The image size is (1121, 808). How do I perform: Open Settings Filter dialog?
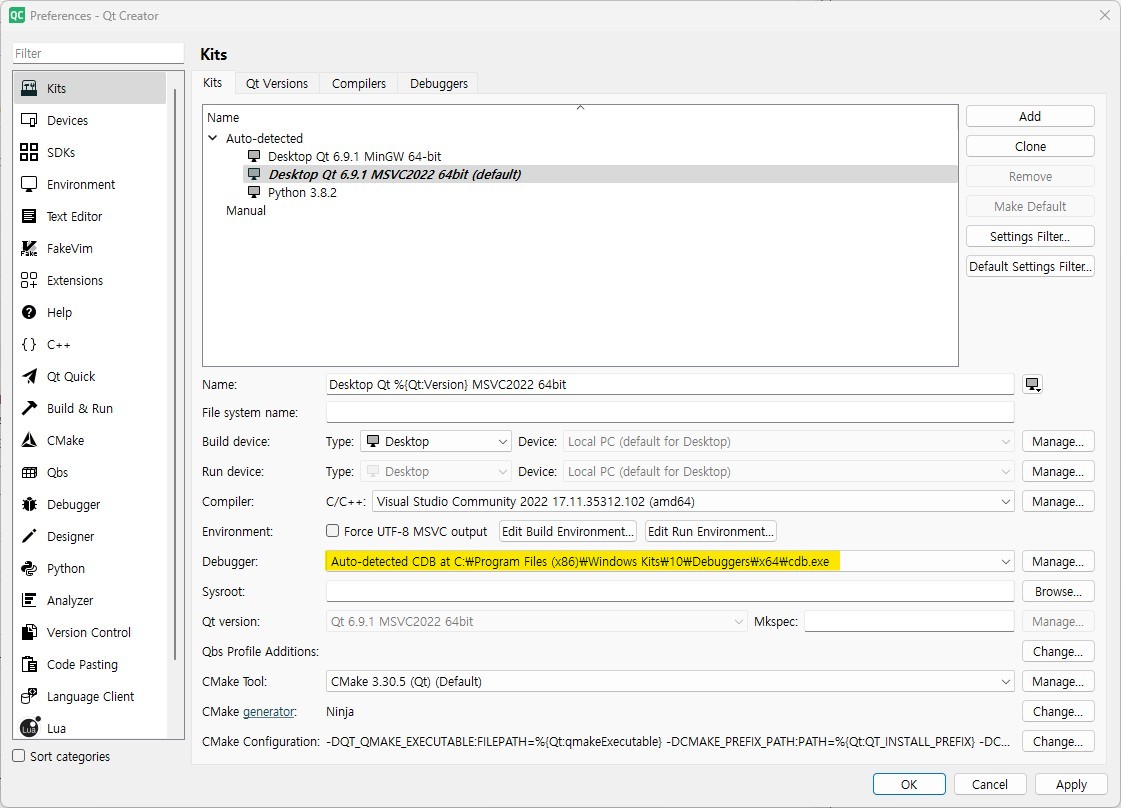(1030, 237)
